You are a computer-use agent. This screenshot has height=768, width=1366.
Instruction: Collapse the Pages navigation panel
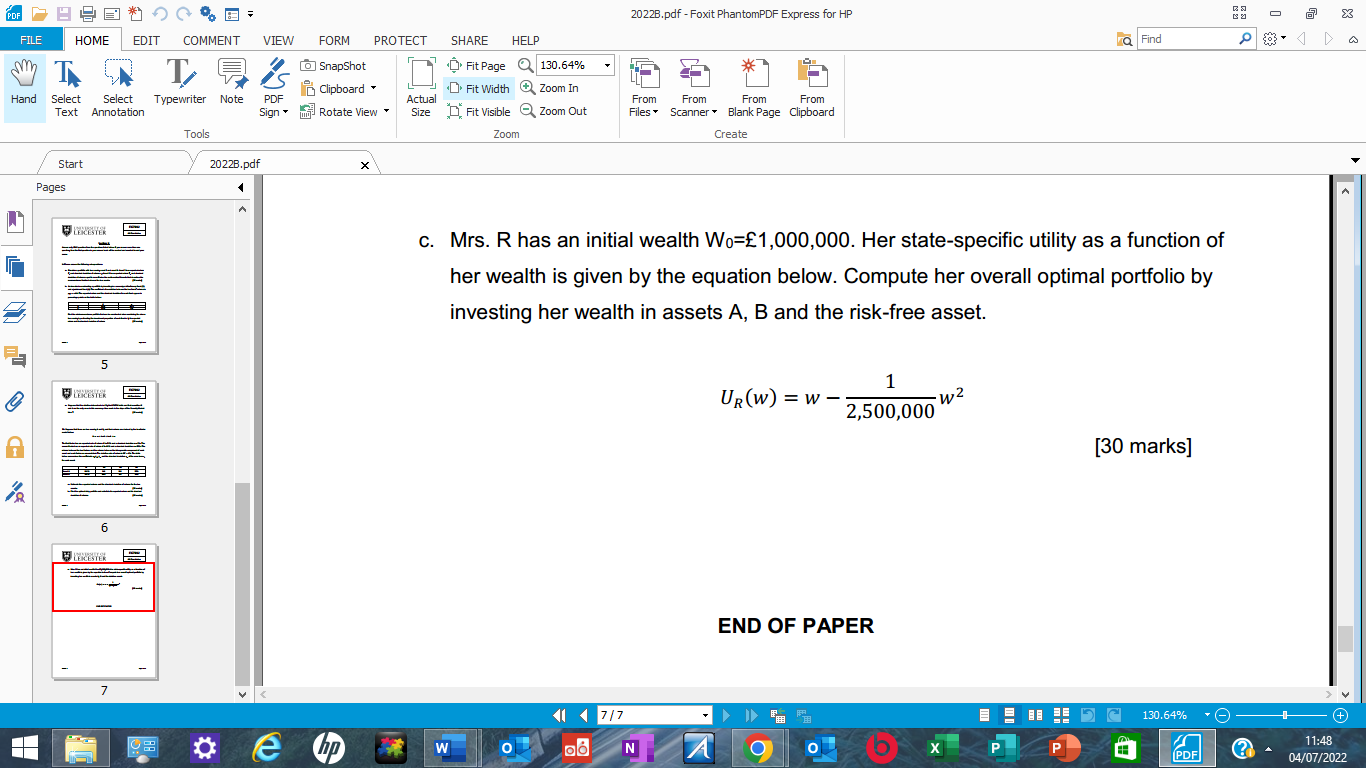(240, 187)
